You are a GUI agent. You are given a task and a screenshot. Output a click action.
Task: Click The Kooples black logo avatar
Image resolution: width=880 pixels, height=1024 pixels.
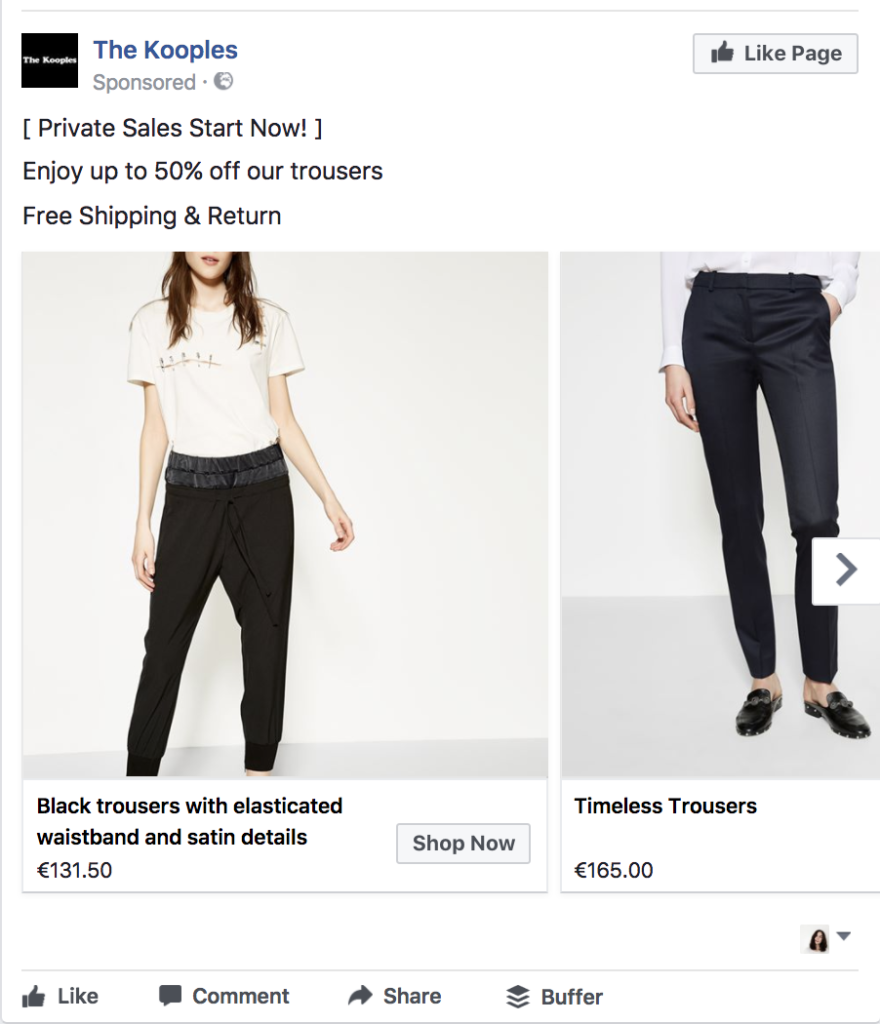(49, 61)
